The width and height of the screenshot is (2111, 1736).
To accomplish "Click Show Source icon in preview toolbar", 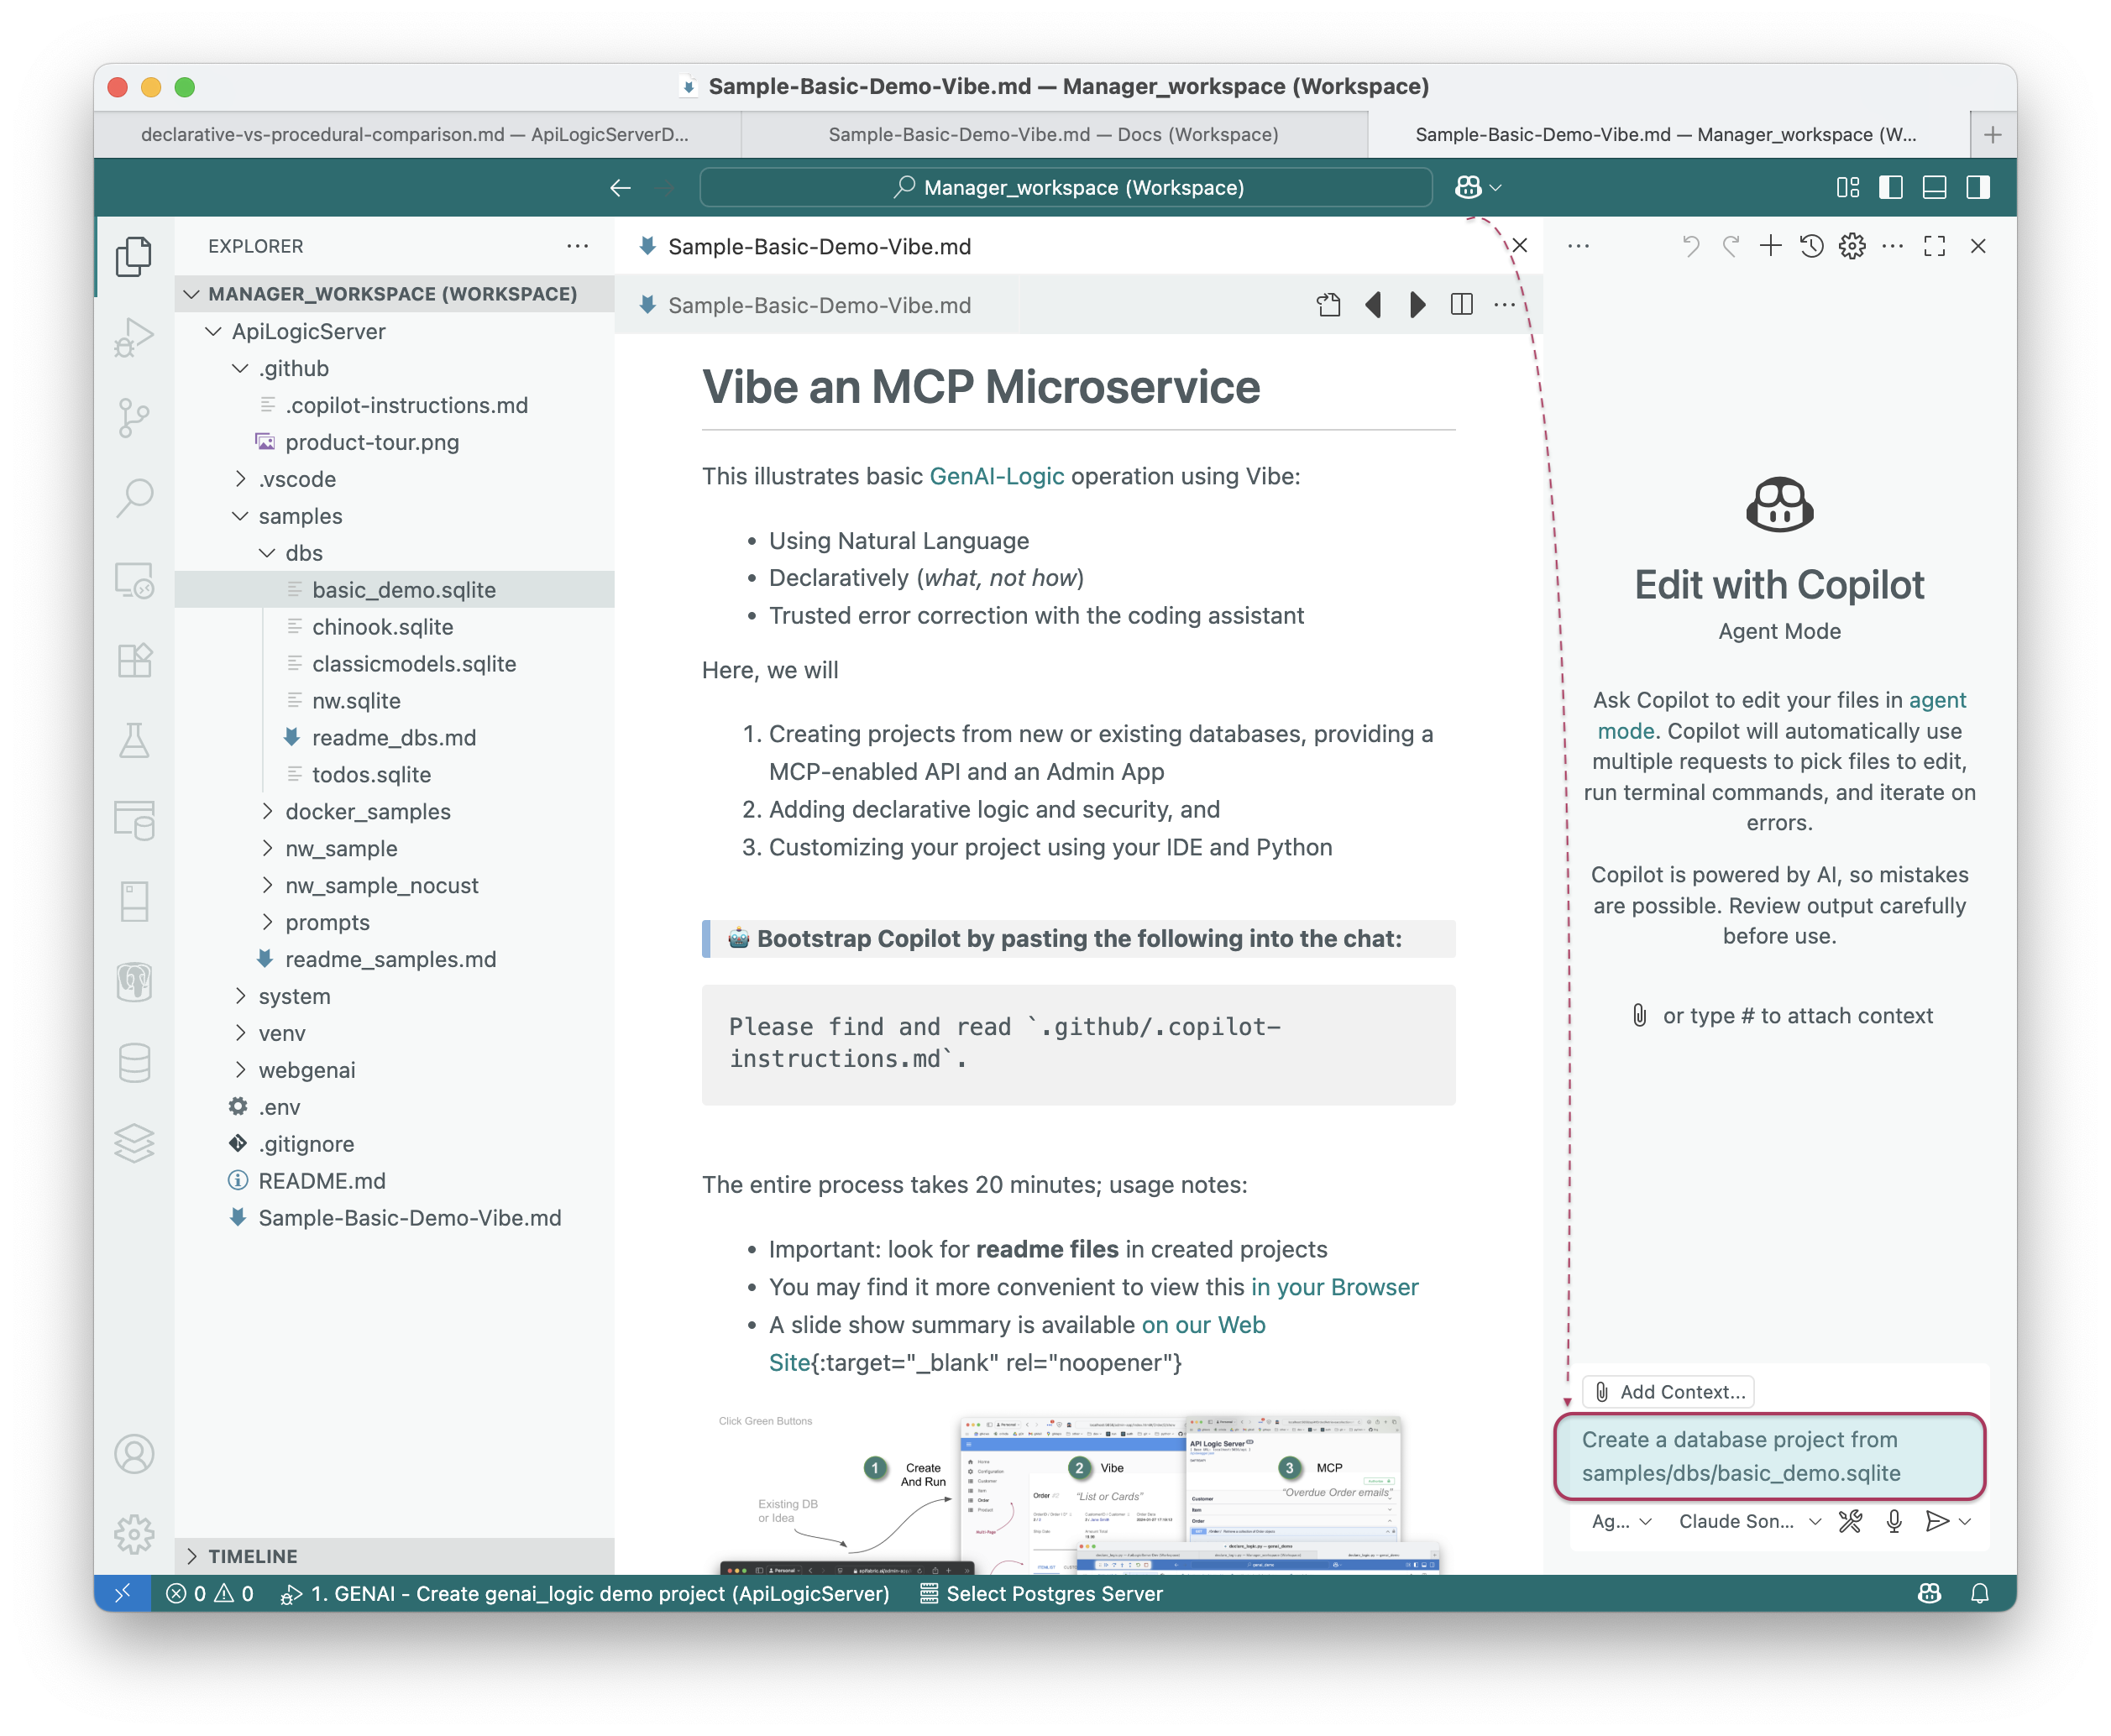I will 1328,305.
